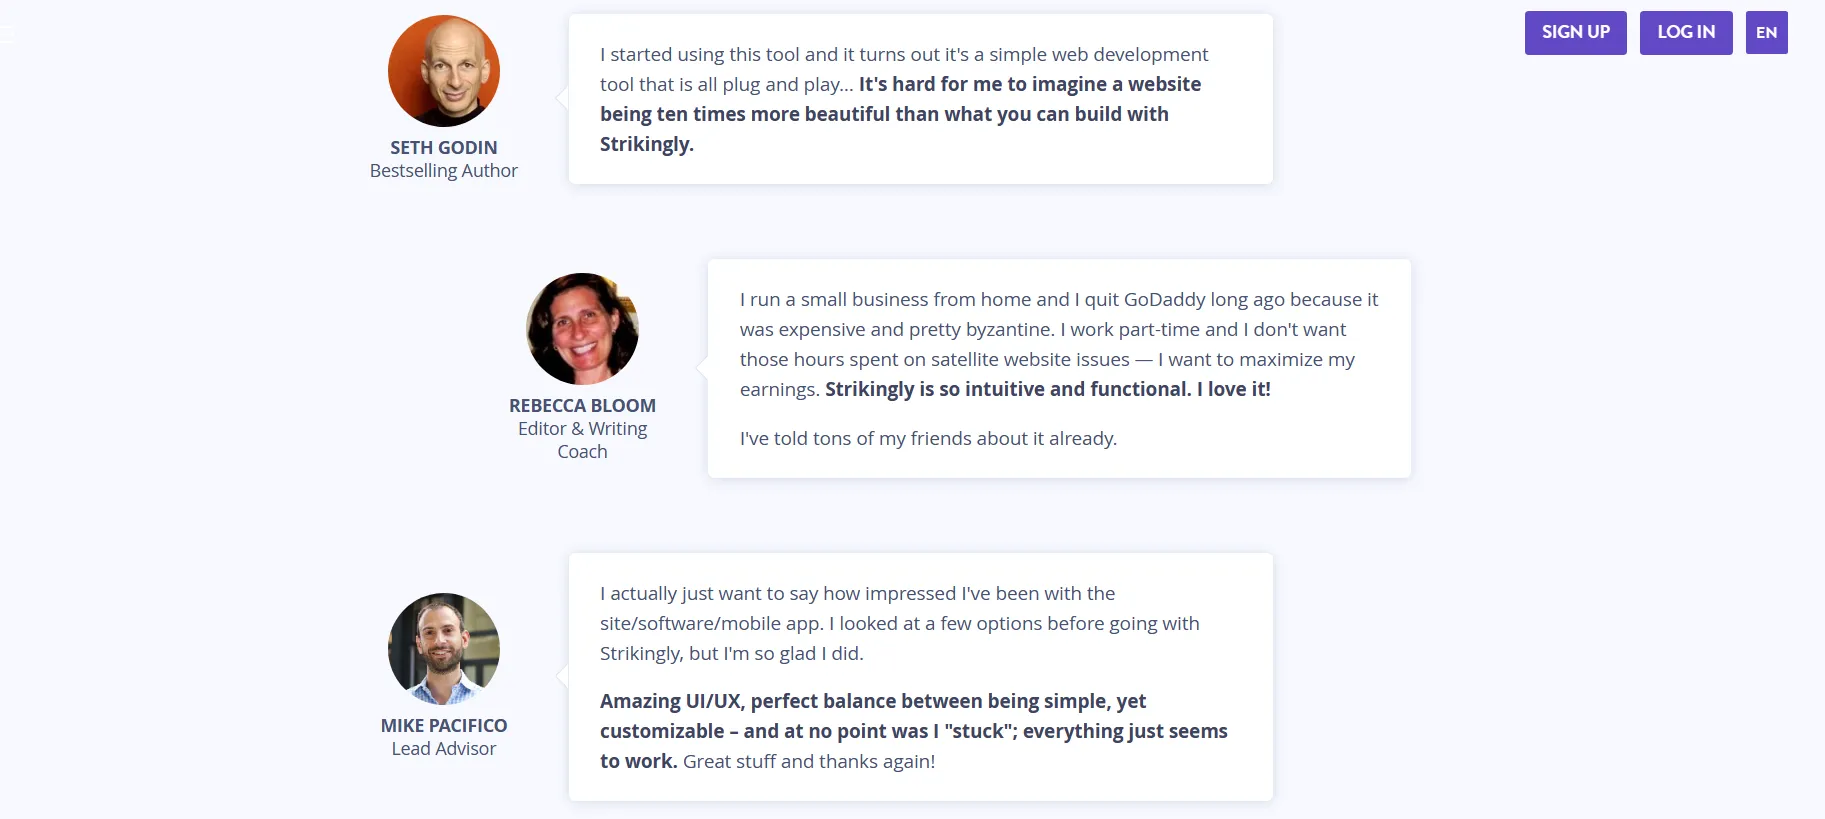
Task: Click the name MIKE PACIFICO
Action: click(x=443, y=725)
